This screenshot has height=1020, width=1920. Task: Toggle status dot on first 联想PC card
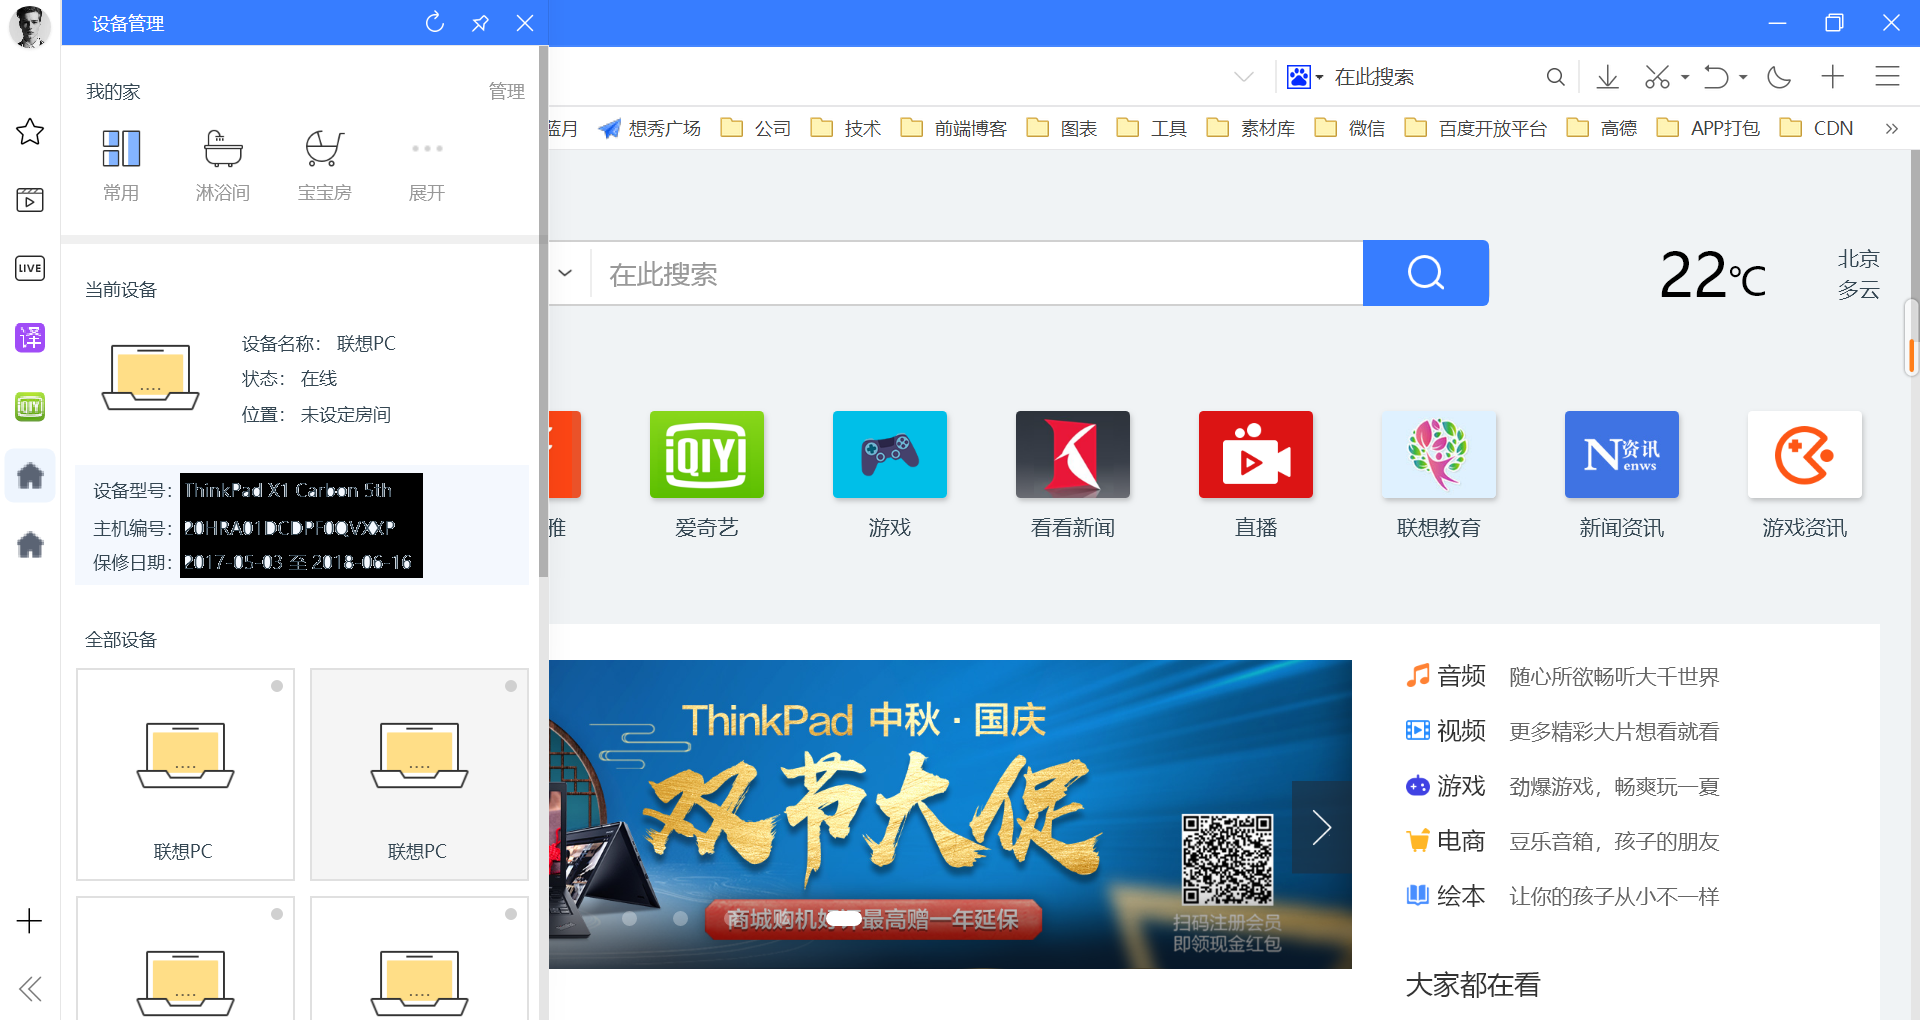click(x=277, y=686)
